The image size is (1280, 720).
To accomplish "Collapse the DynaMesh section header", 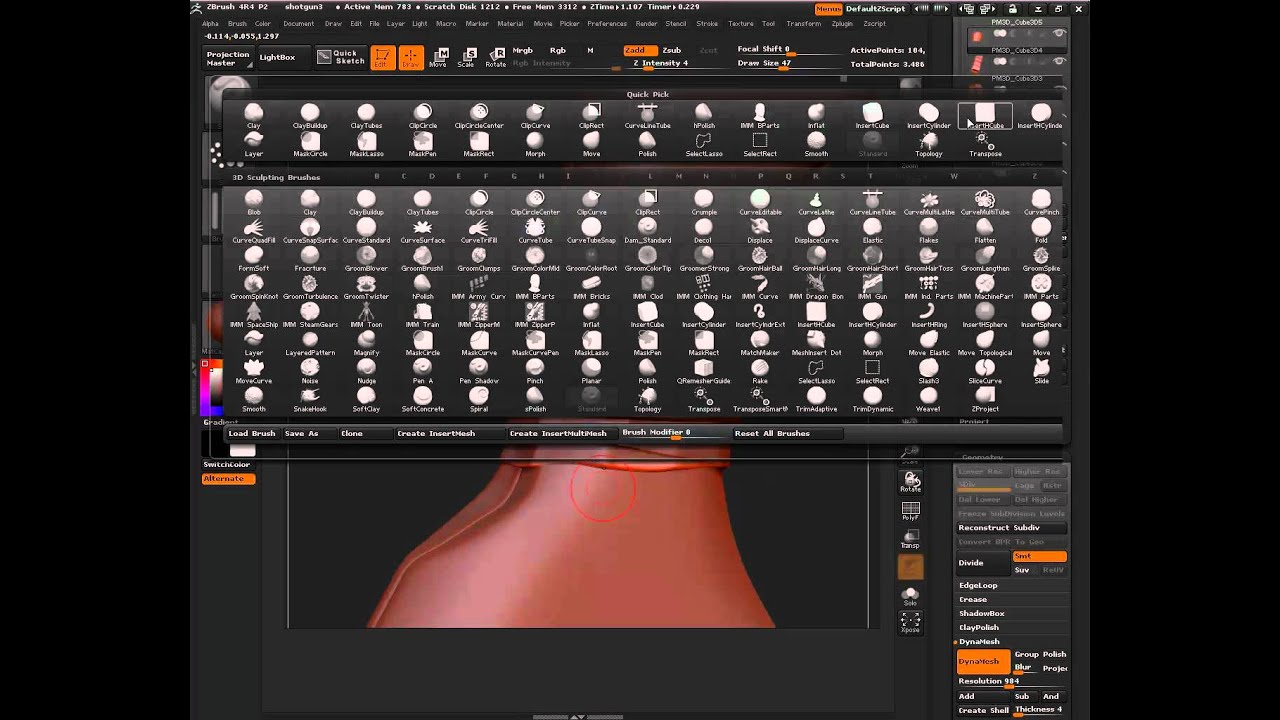I will coord(979,642).
